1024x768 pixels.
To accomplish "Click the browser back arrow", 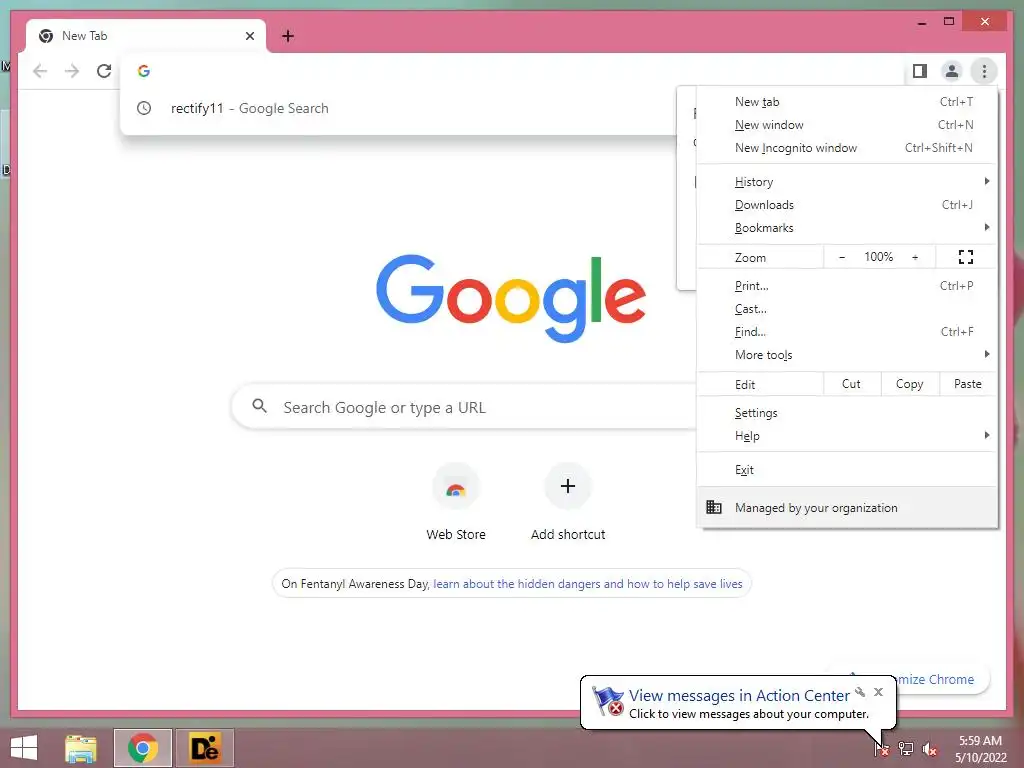I will coord(40,71).
